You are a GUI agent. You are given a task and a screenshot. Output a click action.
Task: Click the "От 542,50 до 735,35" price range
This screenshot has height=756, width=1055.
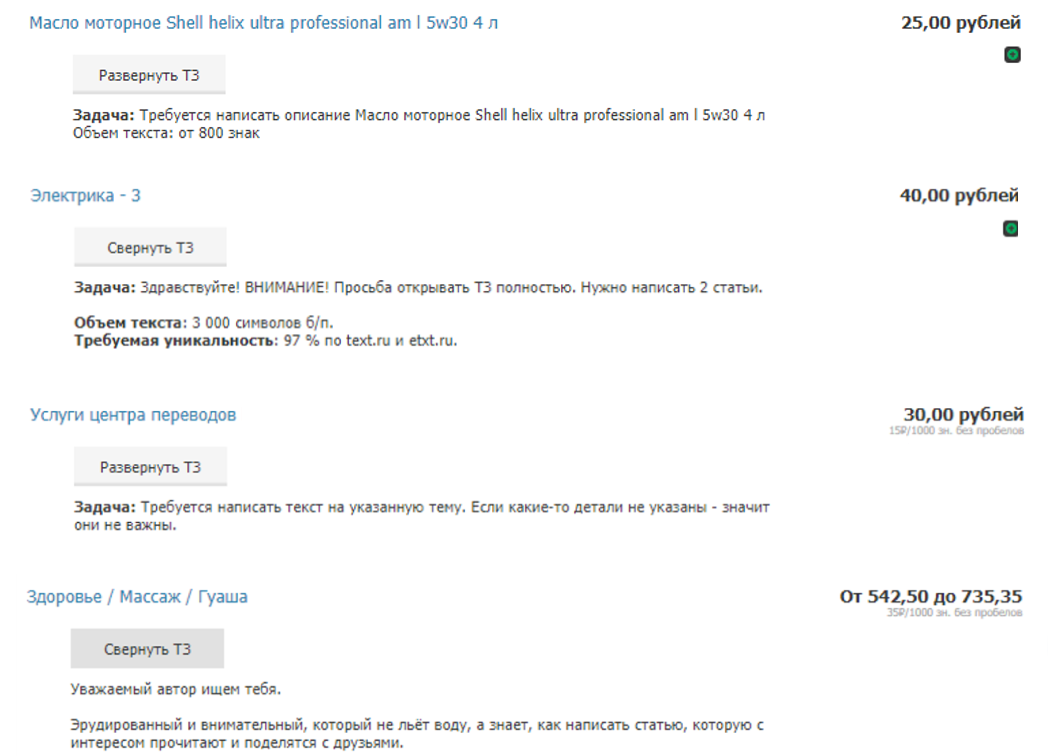point(930,597)
